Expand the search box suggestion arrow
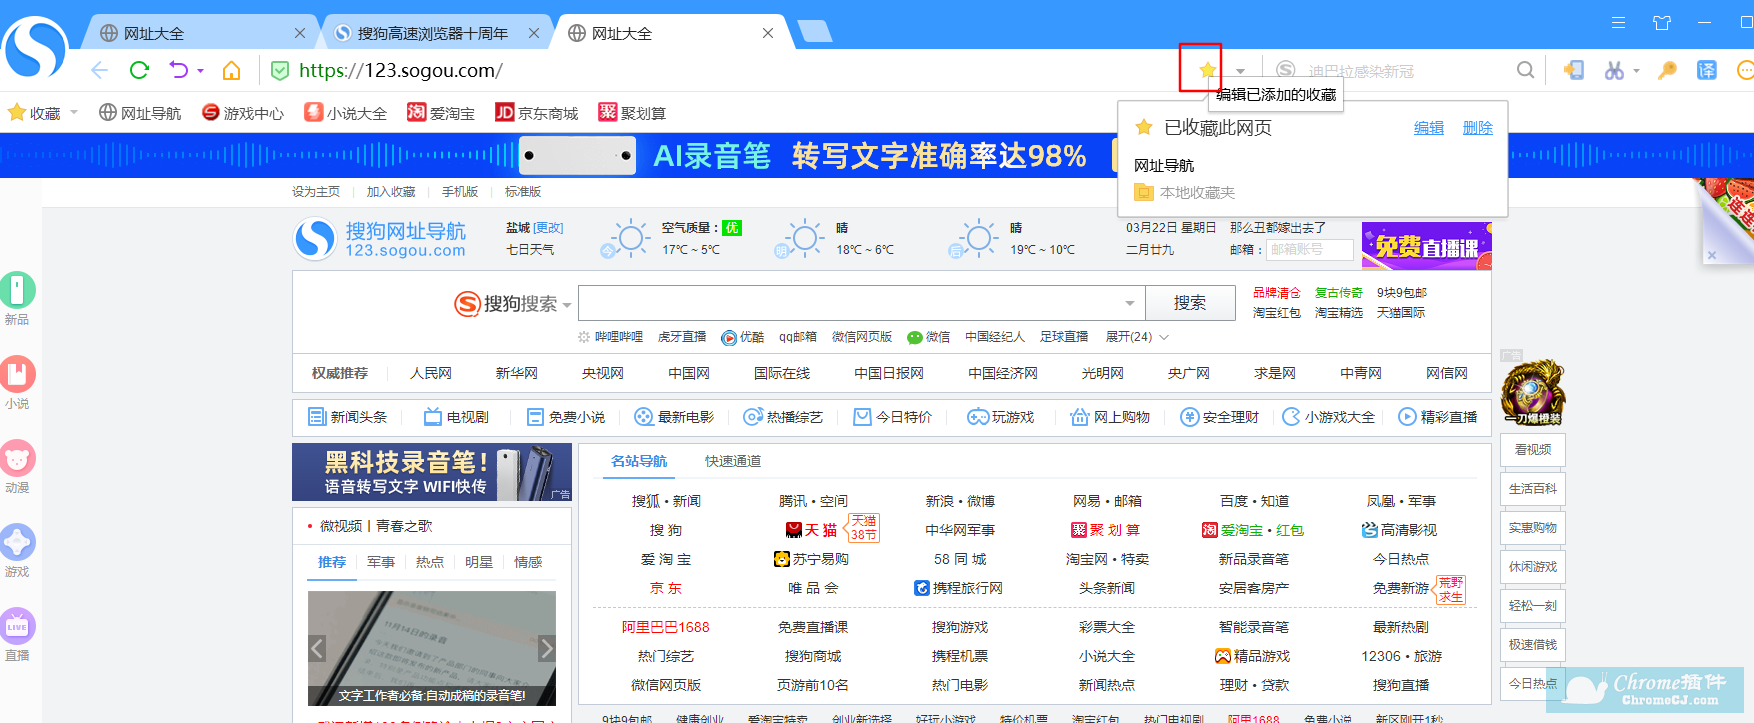Screen dimensions: 1754x723 tap(1130, 303)
